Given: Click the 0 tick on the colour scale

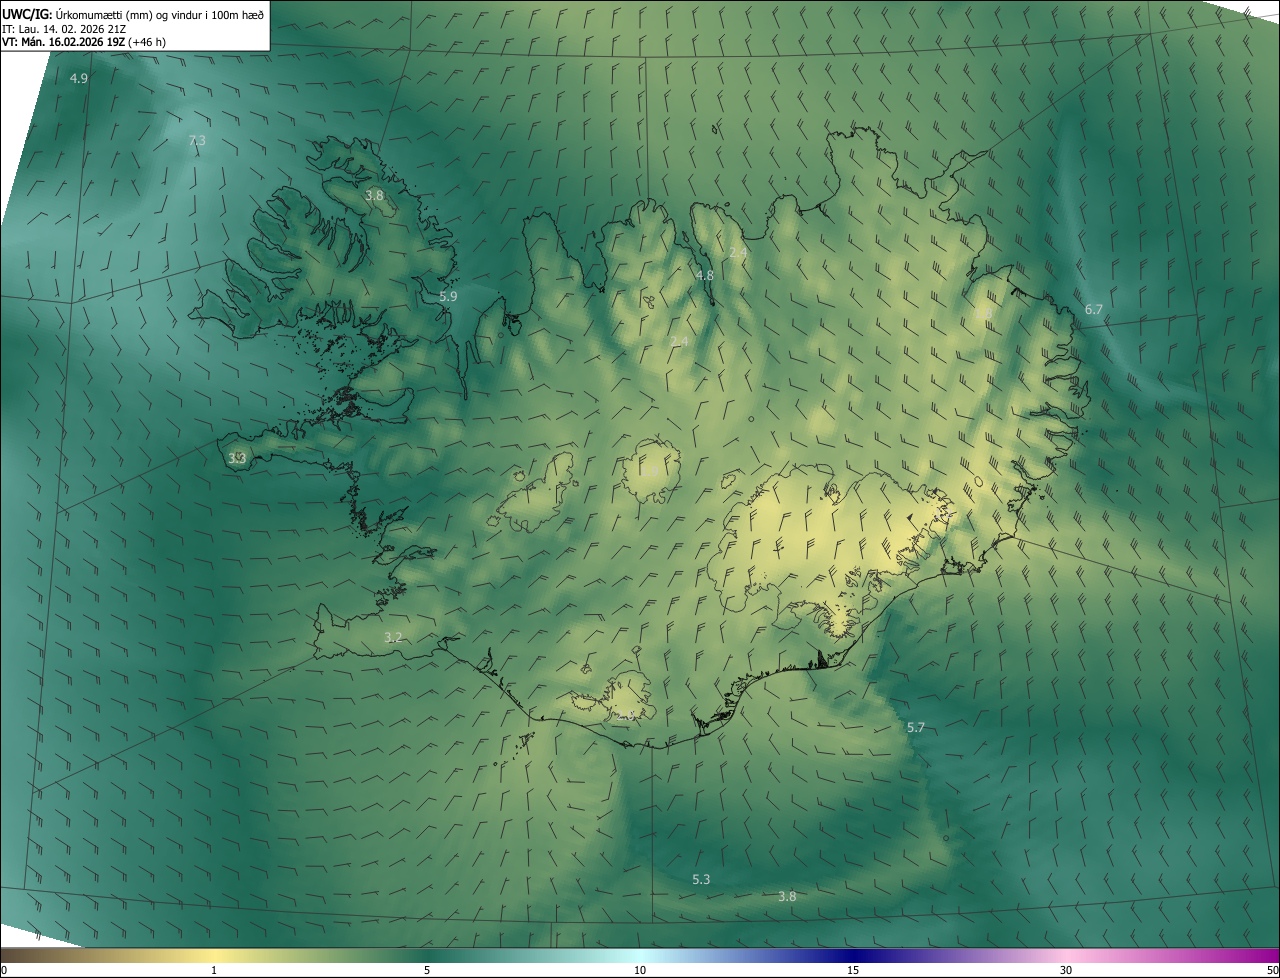Looking at the screenshot, I should [x=4, y=970].
